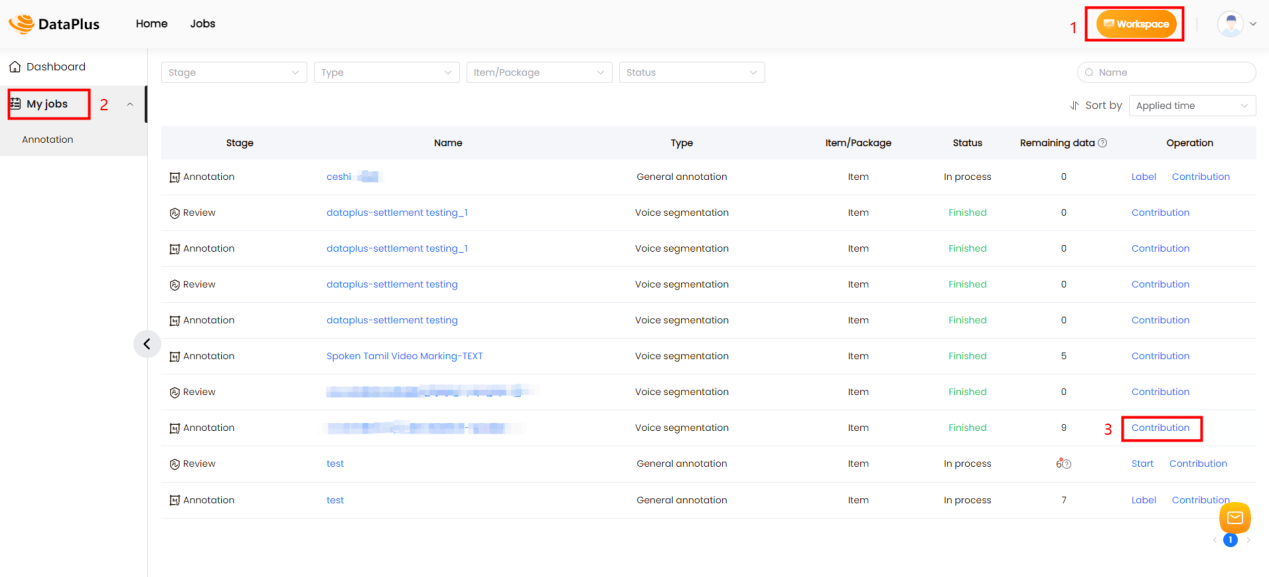Go to the Home menu
The width and height of the screenshot is (1269, 577).
pyautogui.click(x=151, y=23)
